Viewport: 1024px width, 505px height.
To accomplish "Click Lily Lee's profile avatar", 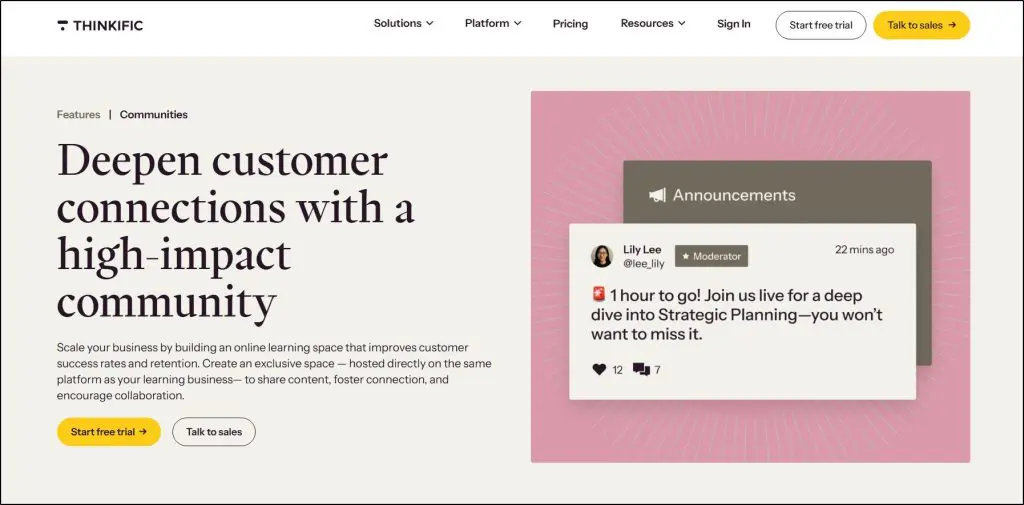I will 602,256.
